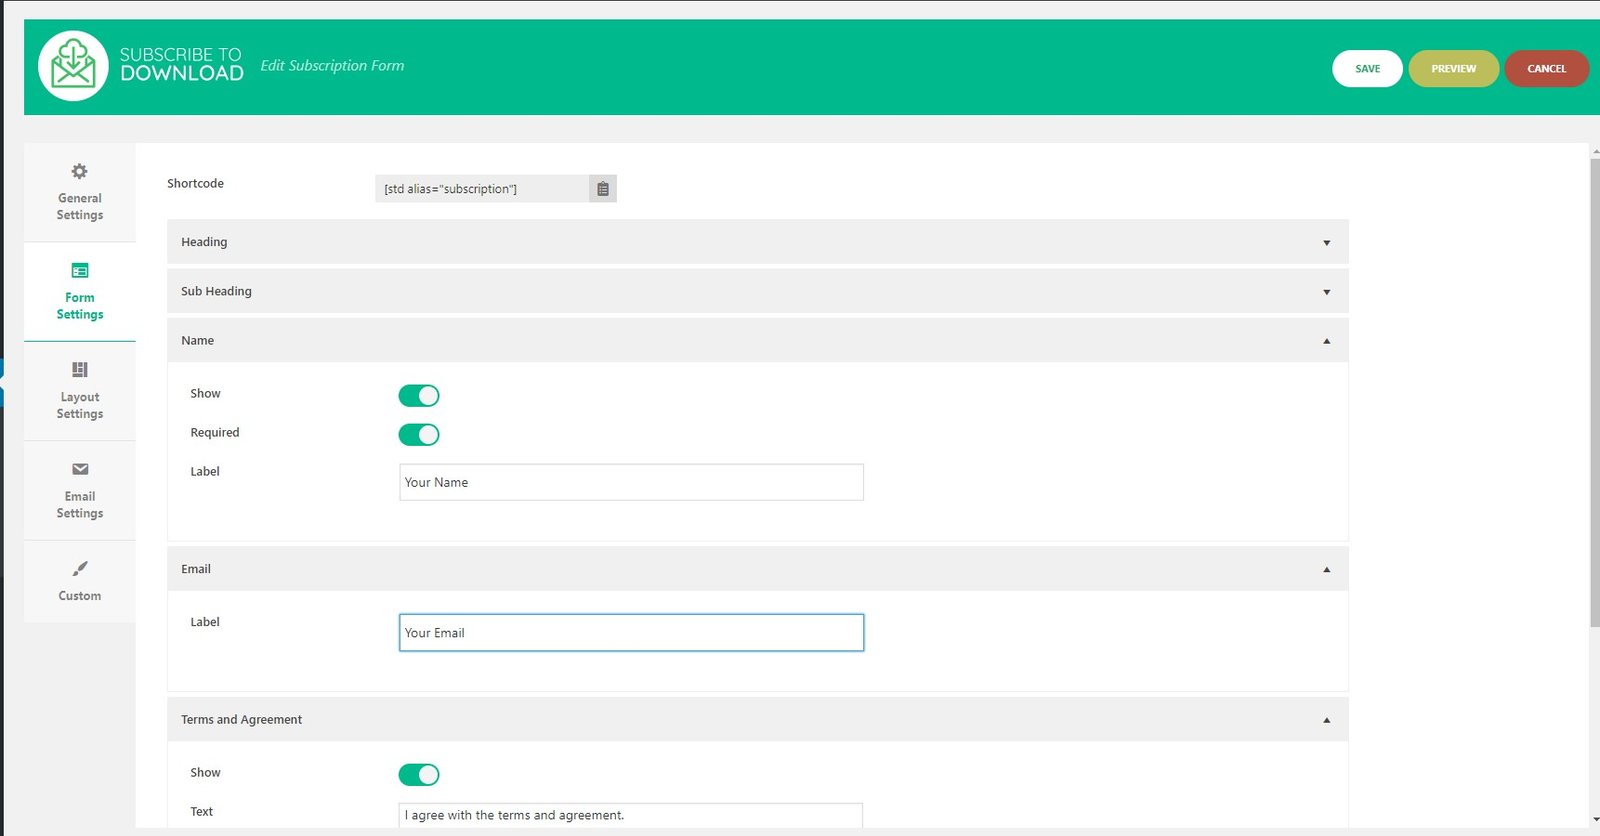
Task: Collapse the Name section
Action: [1327, 341]
